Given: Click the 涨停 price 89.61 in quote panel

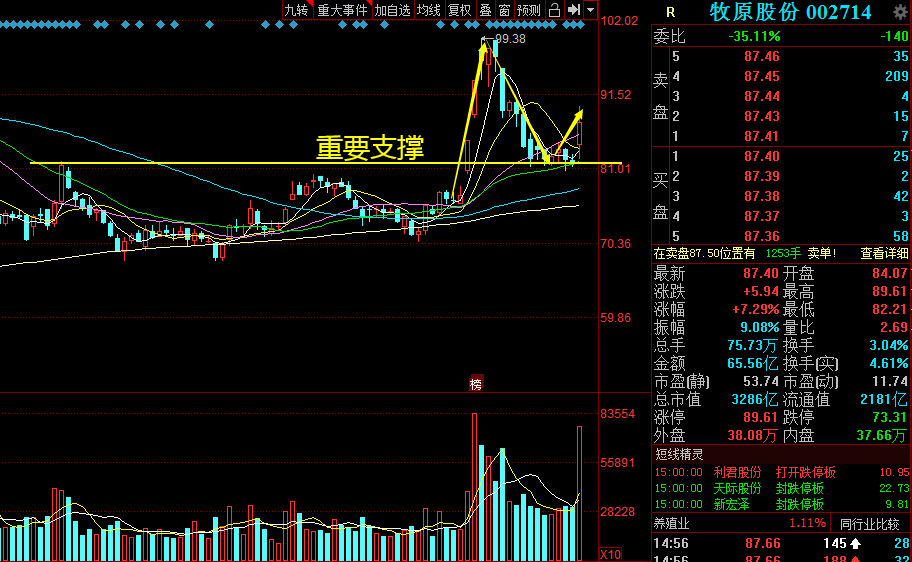Looking at the screenshot, I should pyautogui.click(x=761, y=417).
